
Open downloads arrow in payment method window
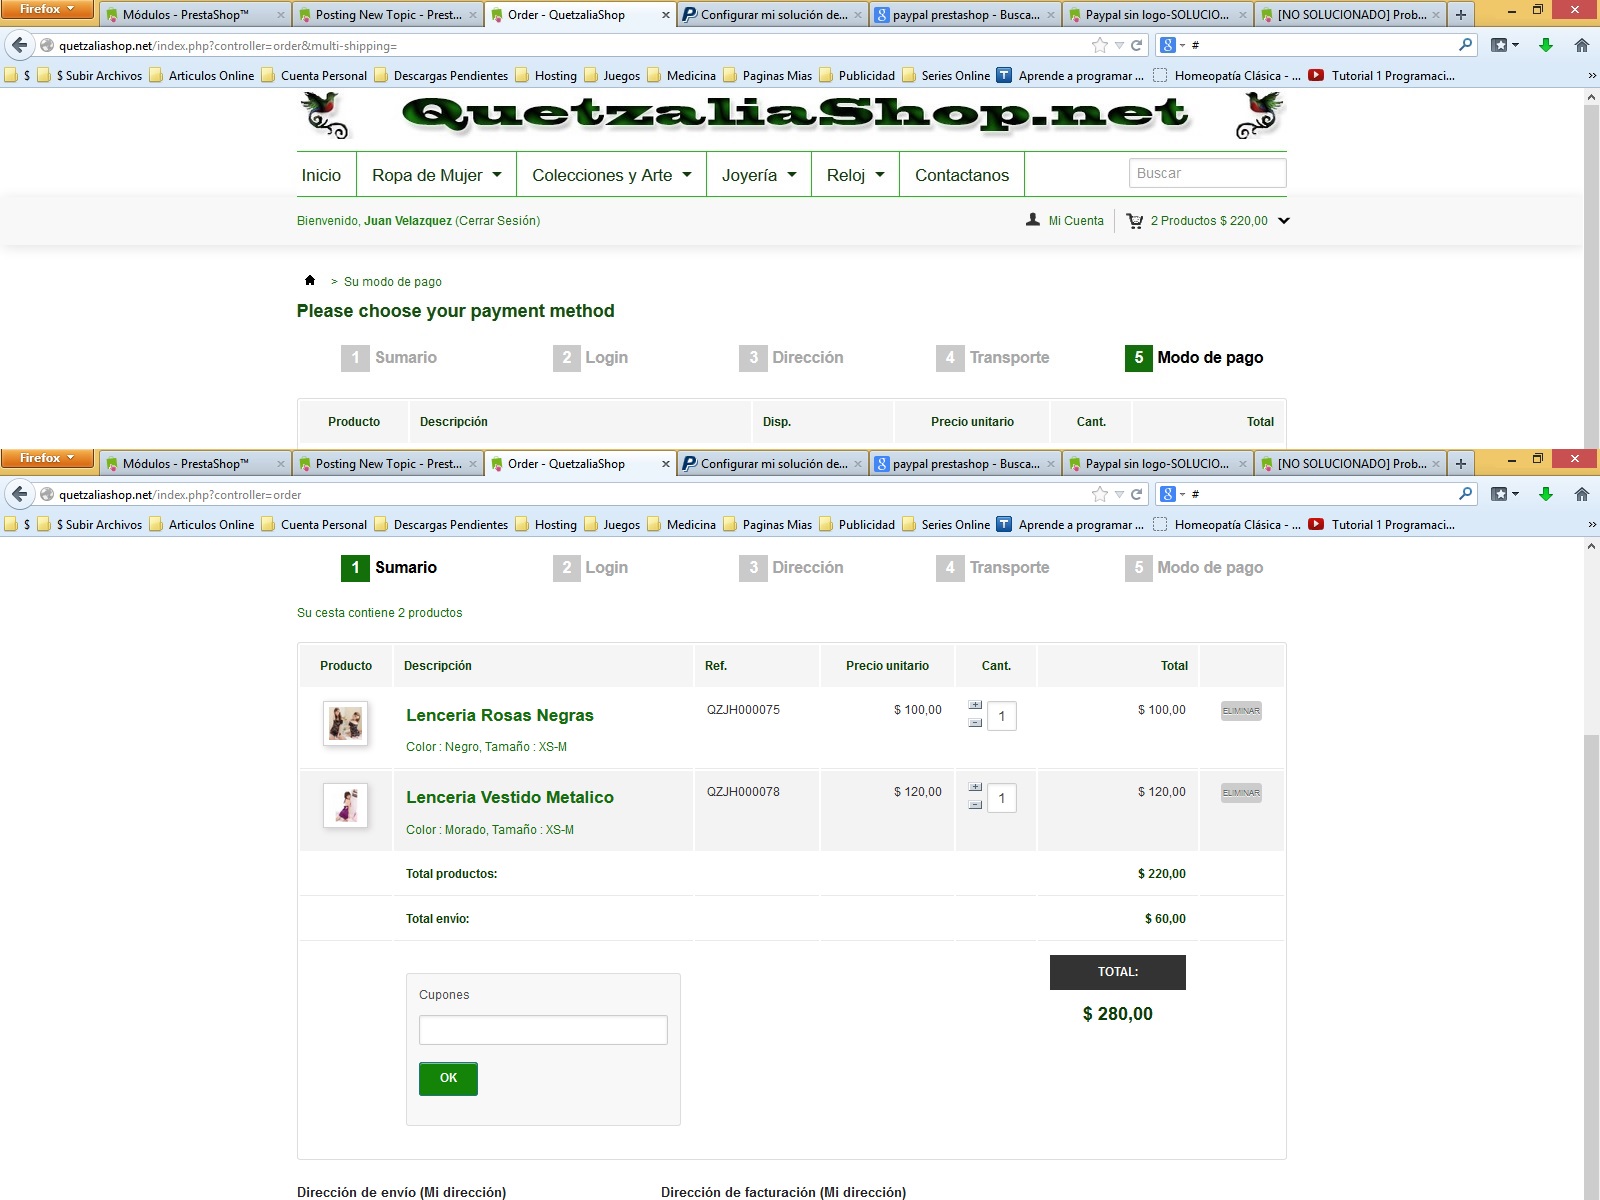1545,45
